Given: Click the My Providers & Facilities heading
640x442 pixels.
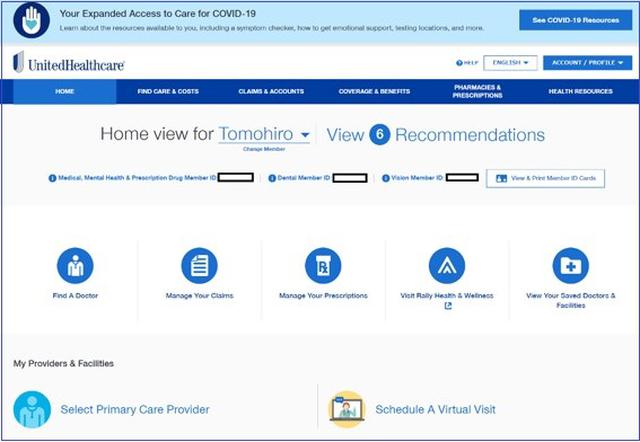Looking at the screenshot, I should pos(63,363).
